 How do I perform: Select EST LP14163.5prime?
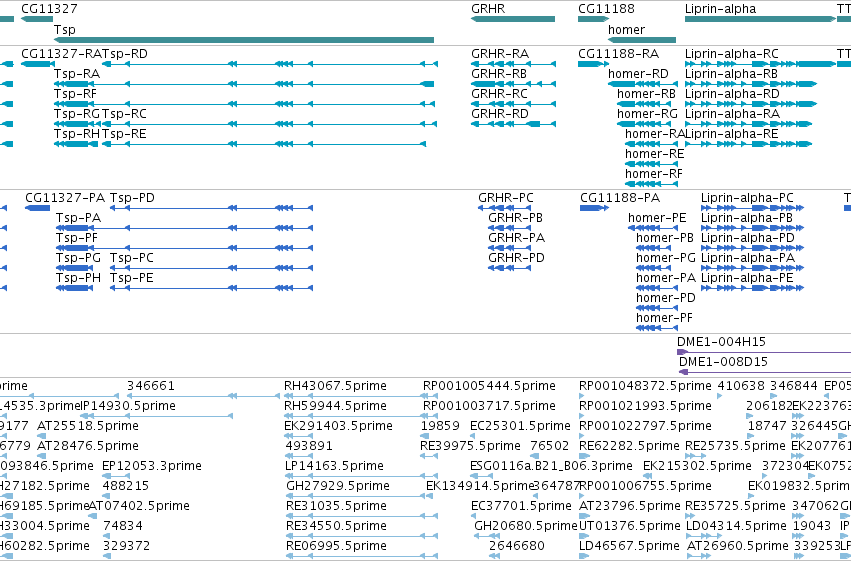(360, 477)
